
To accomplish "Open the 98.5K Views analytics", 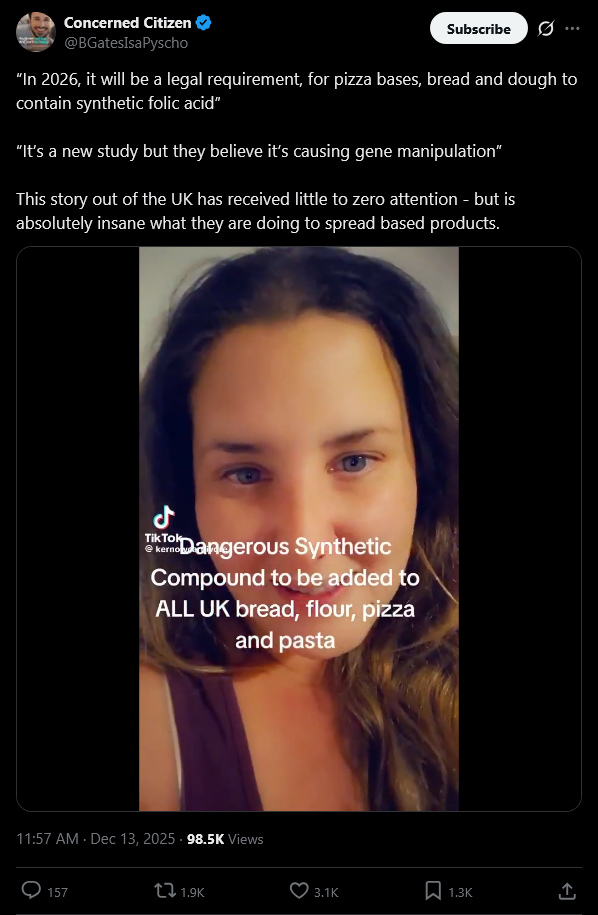I will (x=225, y=839).
